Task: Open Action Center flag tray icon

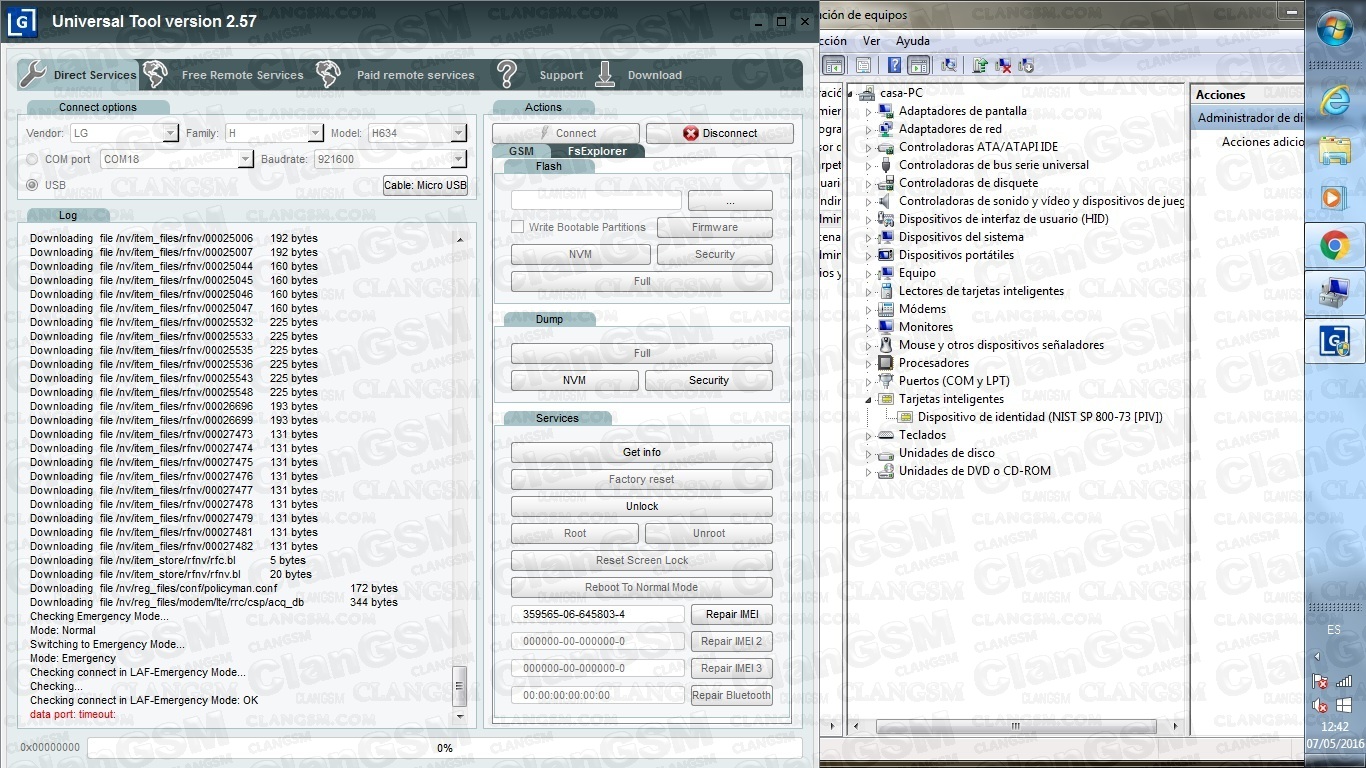Action: (1320, 681)
